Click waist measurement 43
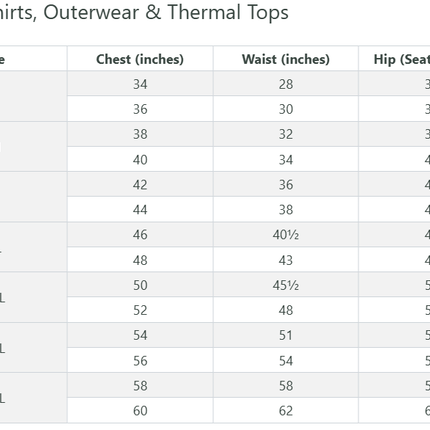 286,260
